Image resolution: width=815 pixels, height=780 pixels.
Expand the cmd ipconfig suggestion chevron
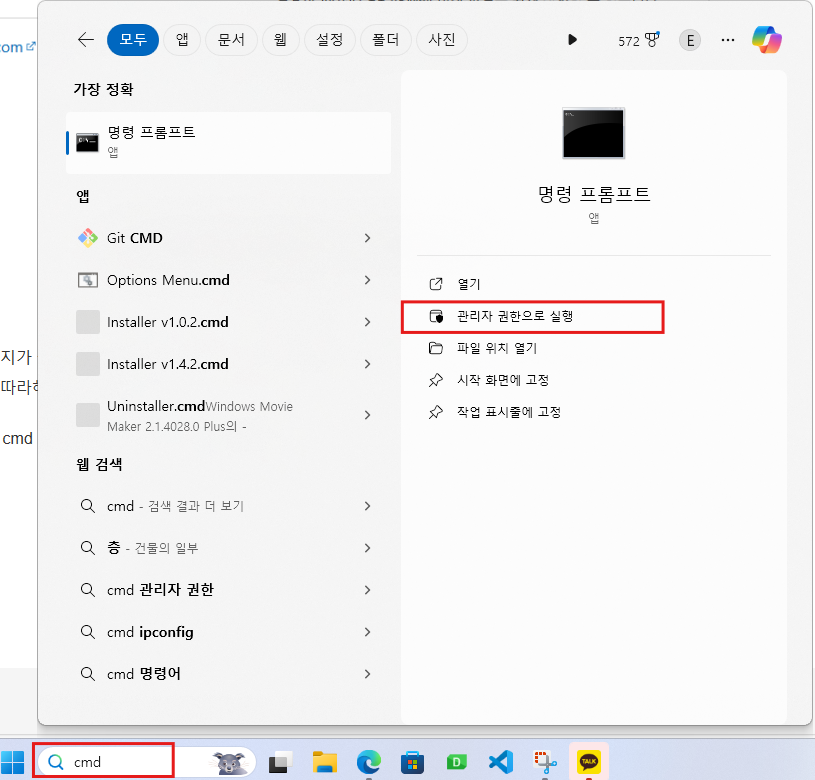coord(367,631)
